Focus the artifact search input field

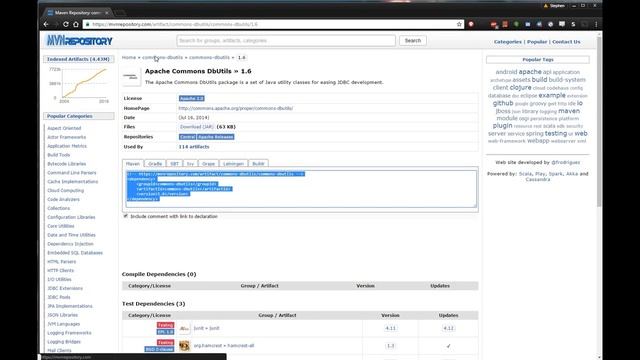click(x=286, y=40)
